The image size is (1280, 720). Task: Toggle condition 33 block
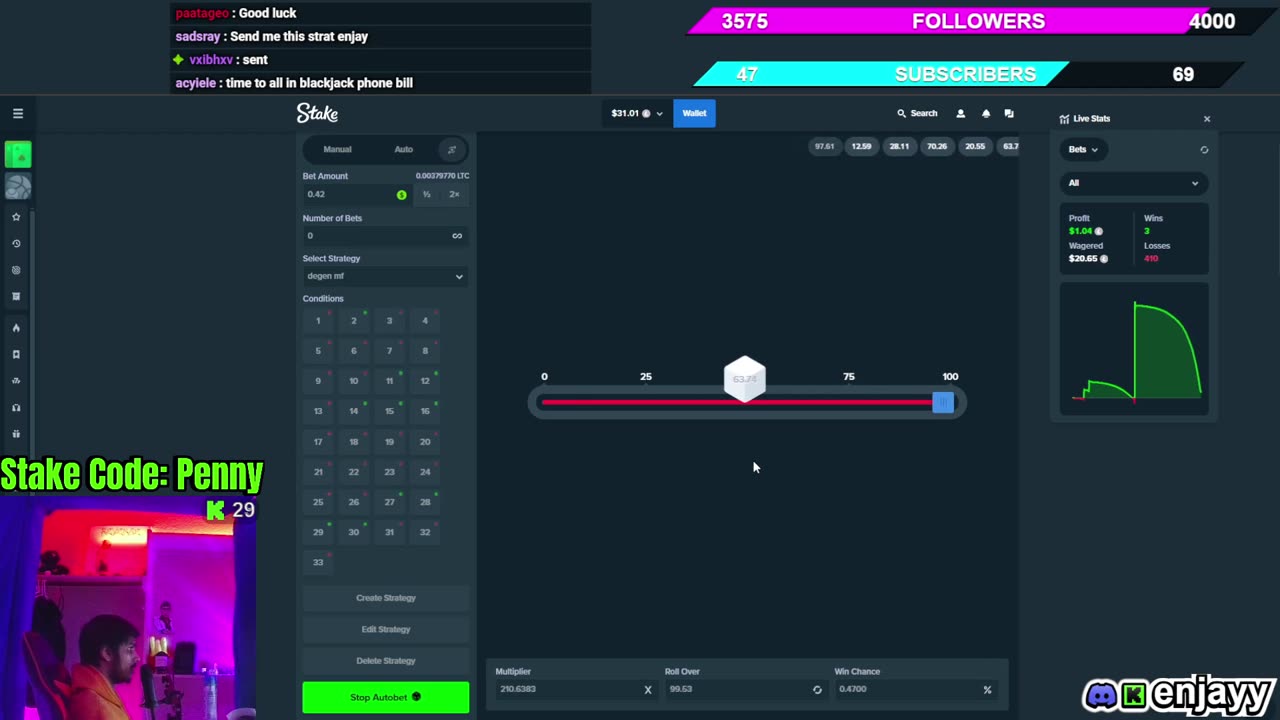coord(318,562)
